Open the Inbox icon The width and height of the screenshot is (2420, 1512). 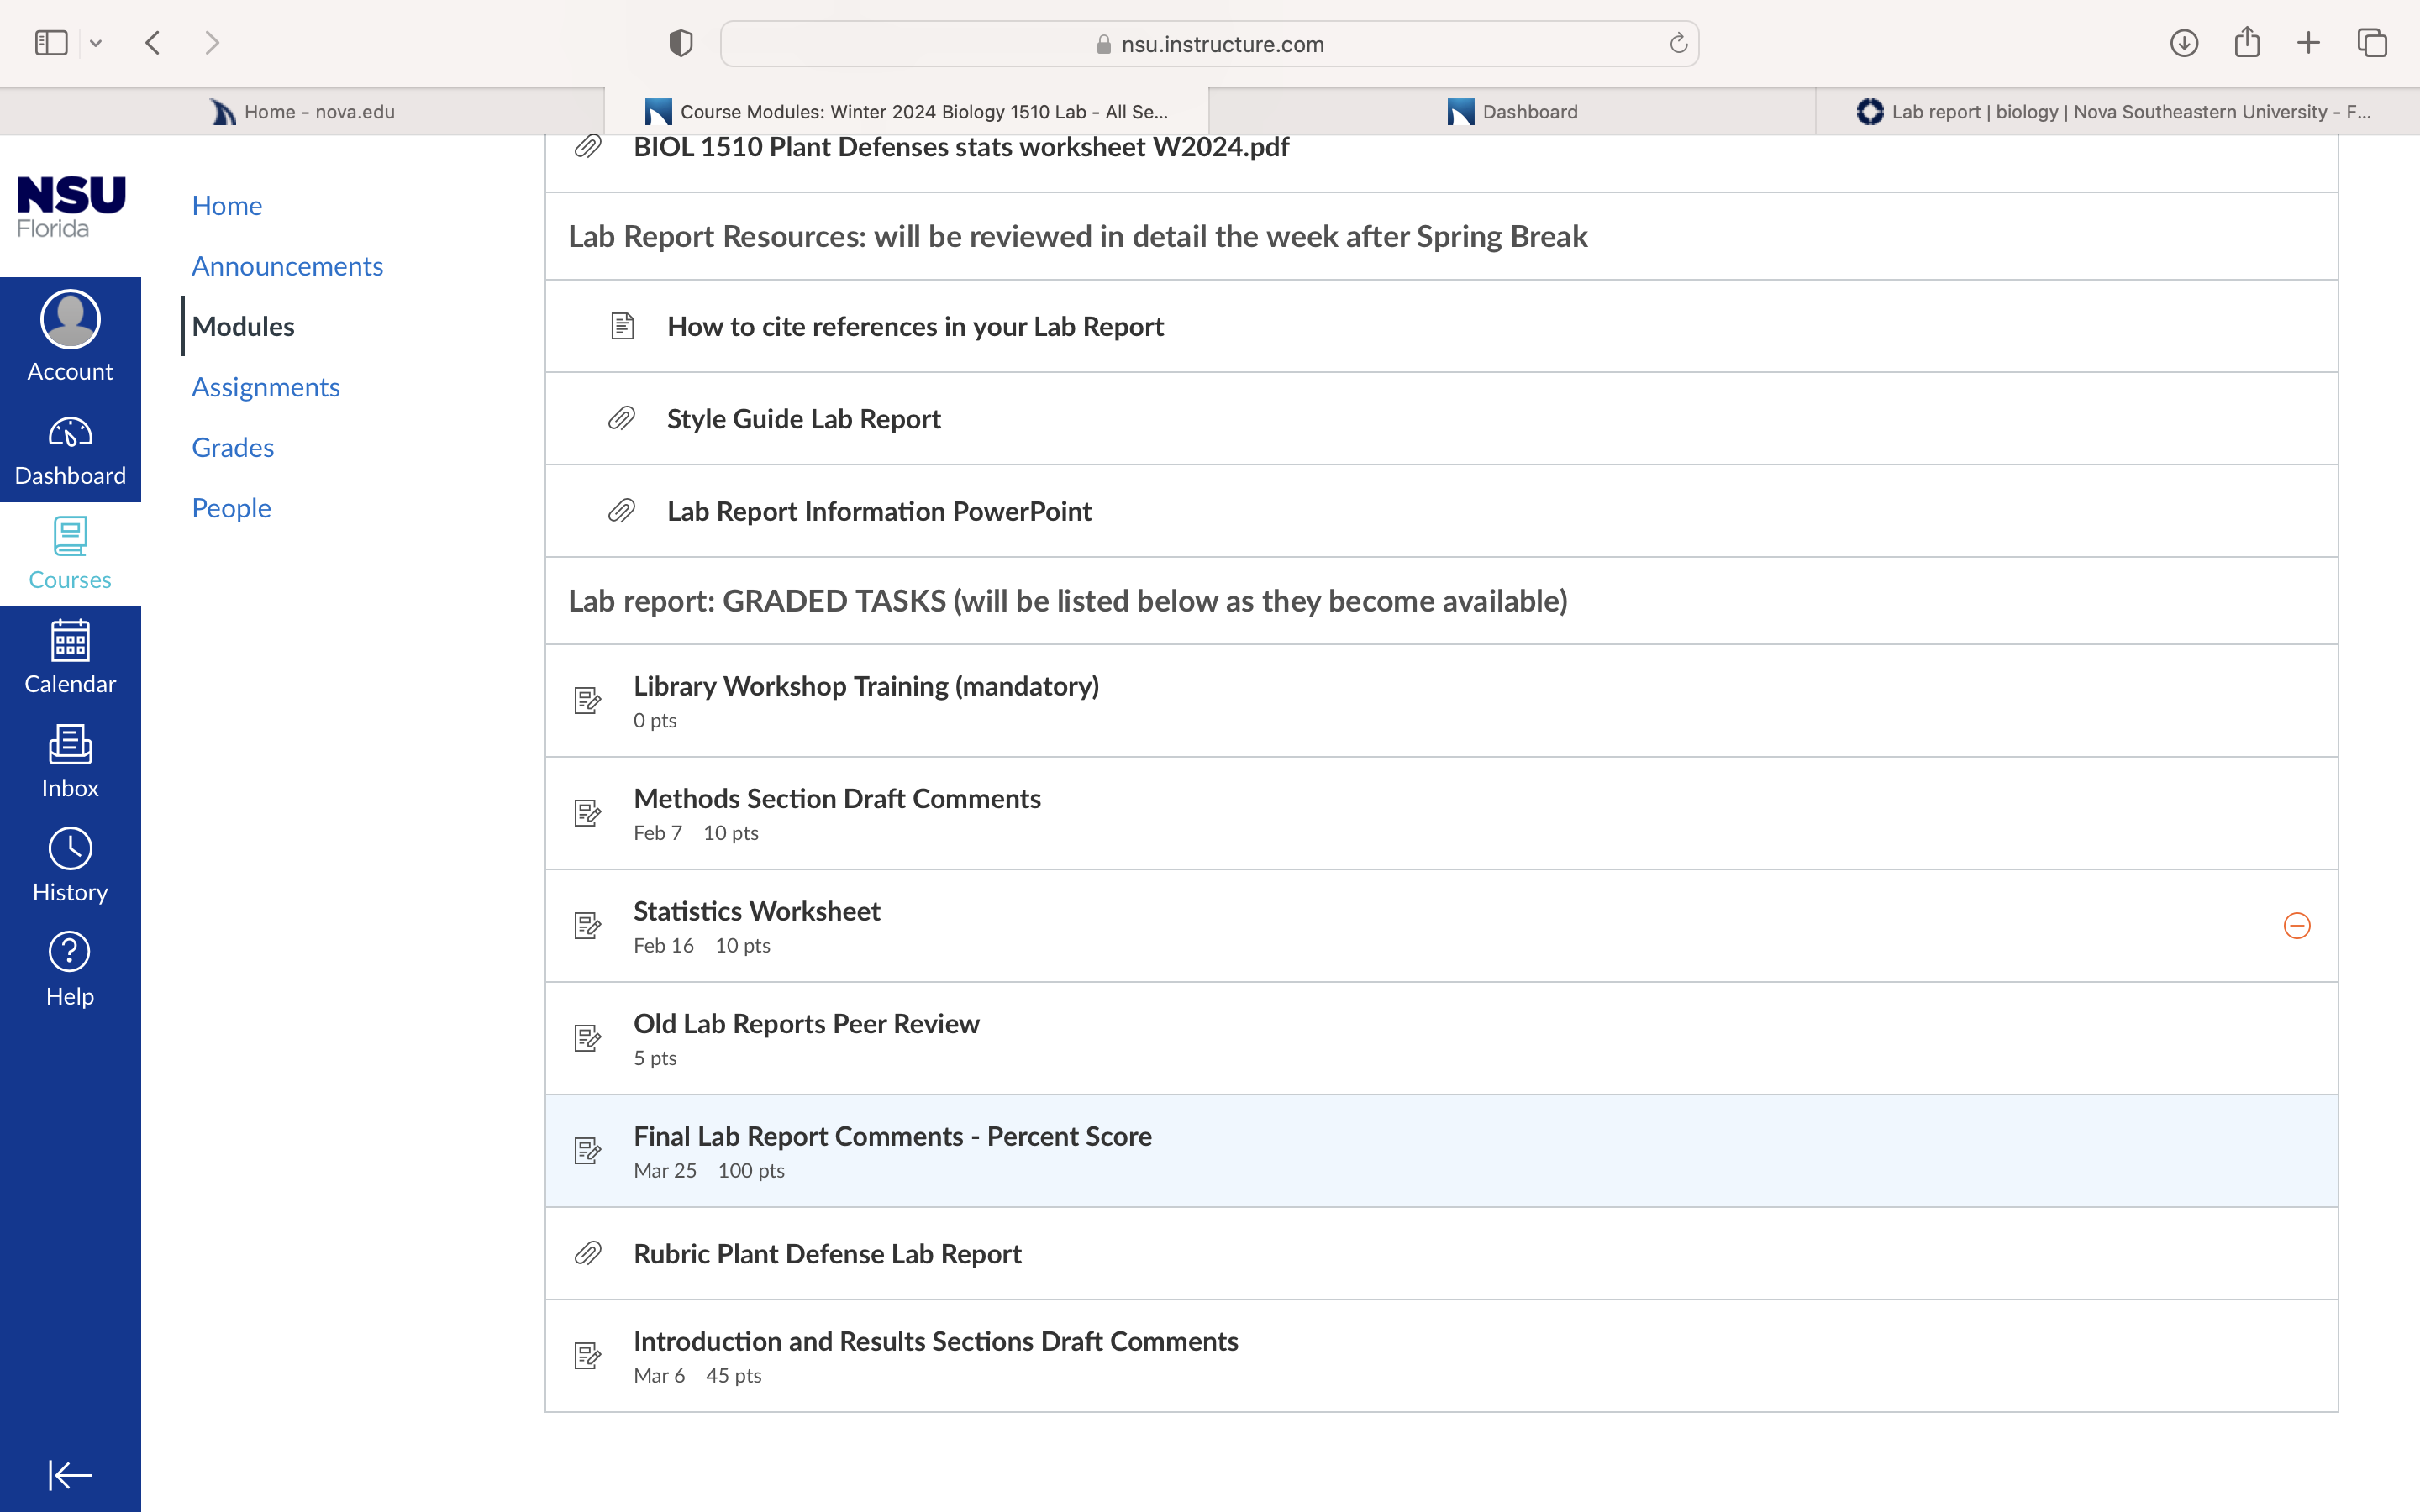[x=70, y=744]
